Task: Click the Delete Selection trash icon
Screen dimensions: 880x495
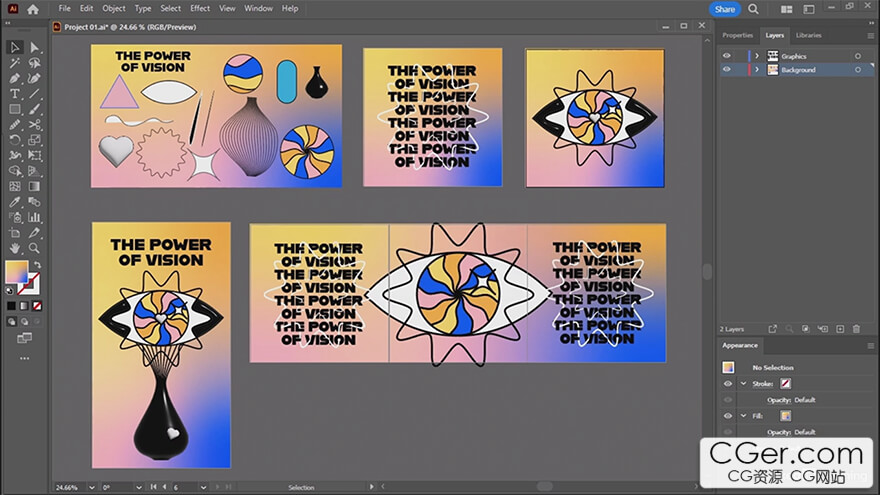Action: pyautogui.click(x=856, y=329)
